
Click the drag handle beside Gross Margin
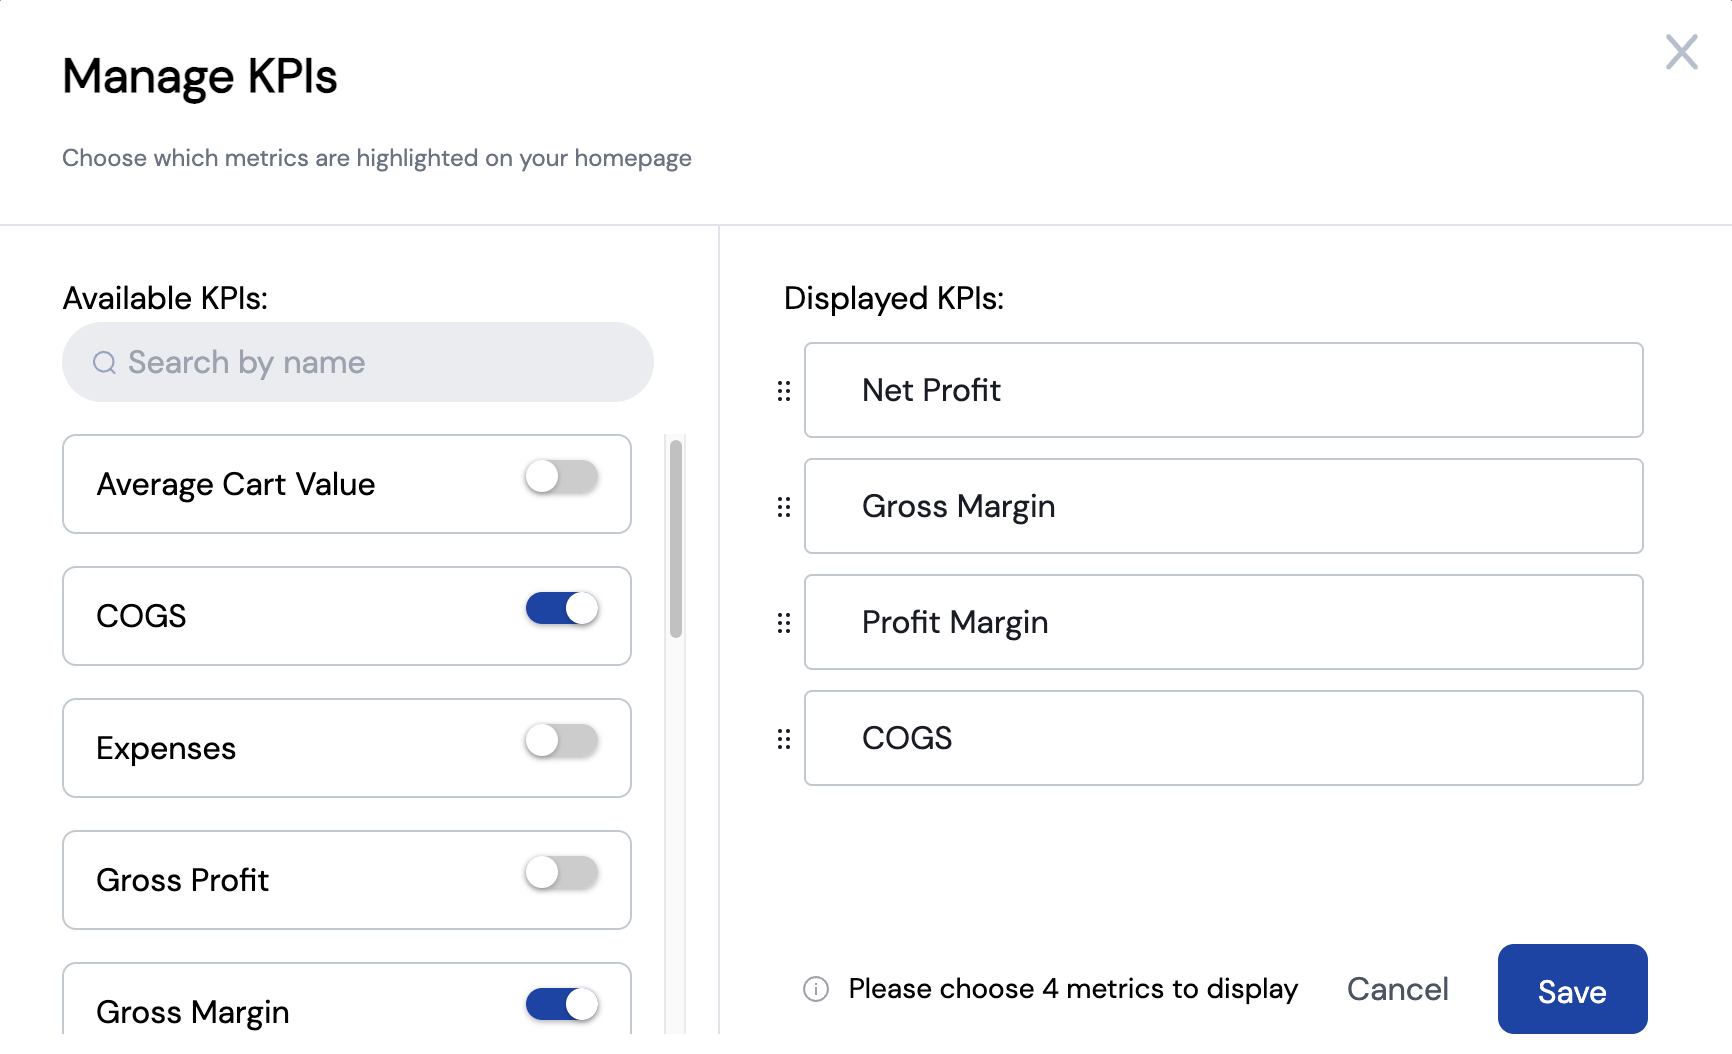[x=784, y=507]
